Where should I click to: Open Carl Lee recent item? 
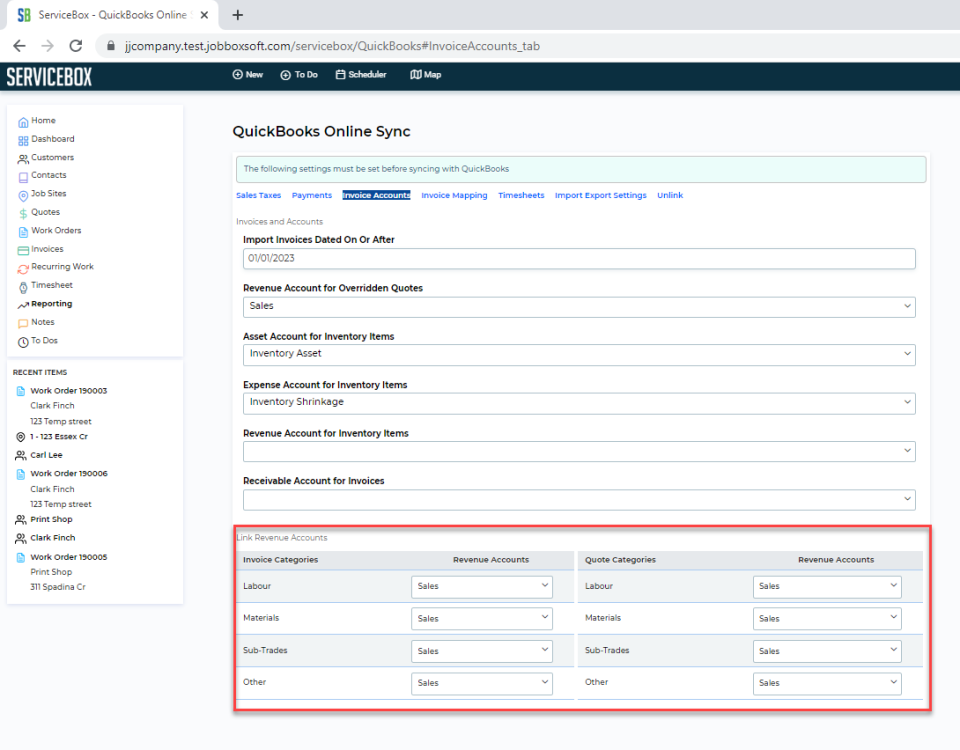click(x=47, y=456)
